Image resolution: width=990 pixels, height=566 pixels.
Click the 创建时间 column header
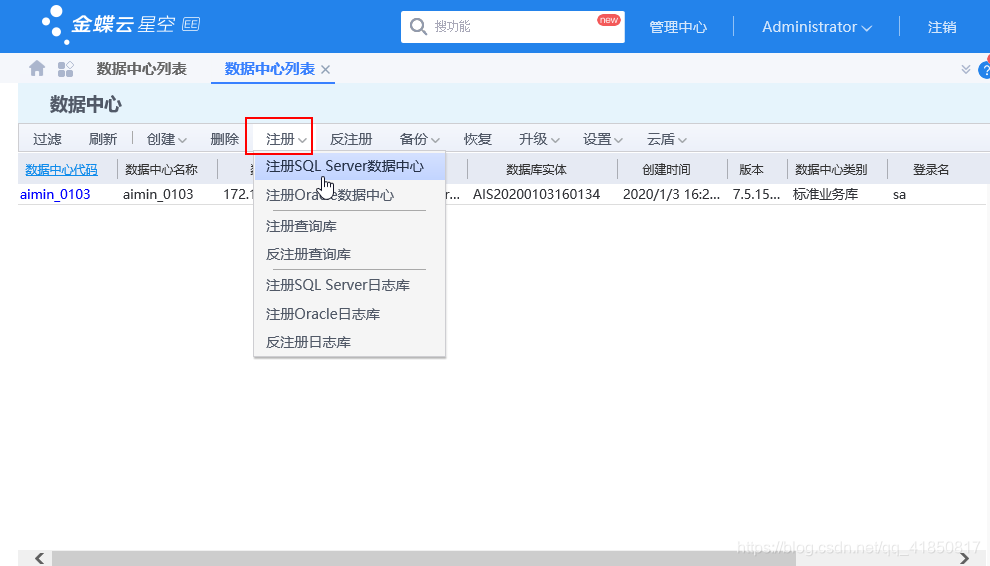666,169
